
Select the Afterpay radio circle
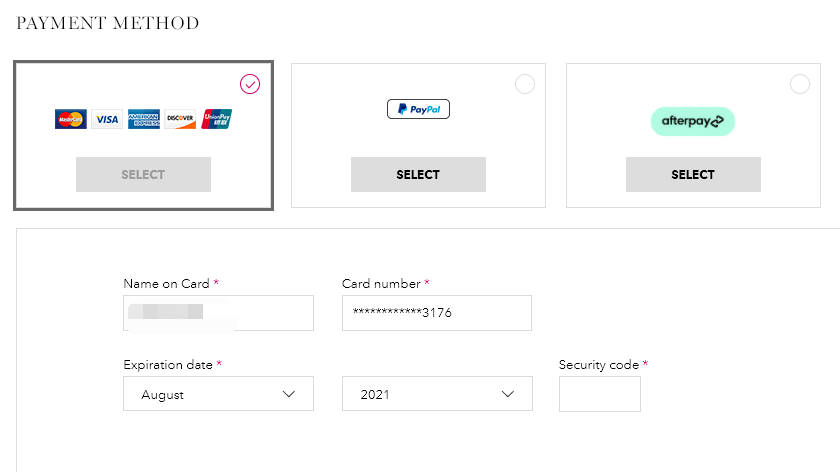800,84
